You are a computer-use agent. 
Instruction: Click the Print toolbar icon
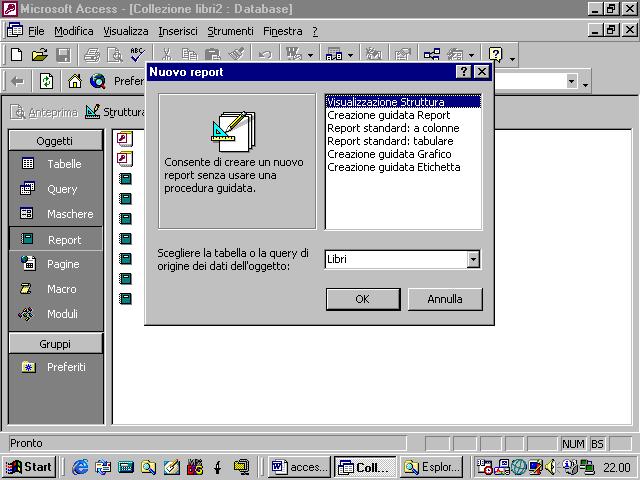pyautogui.click(x=92, y=55)
